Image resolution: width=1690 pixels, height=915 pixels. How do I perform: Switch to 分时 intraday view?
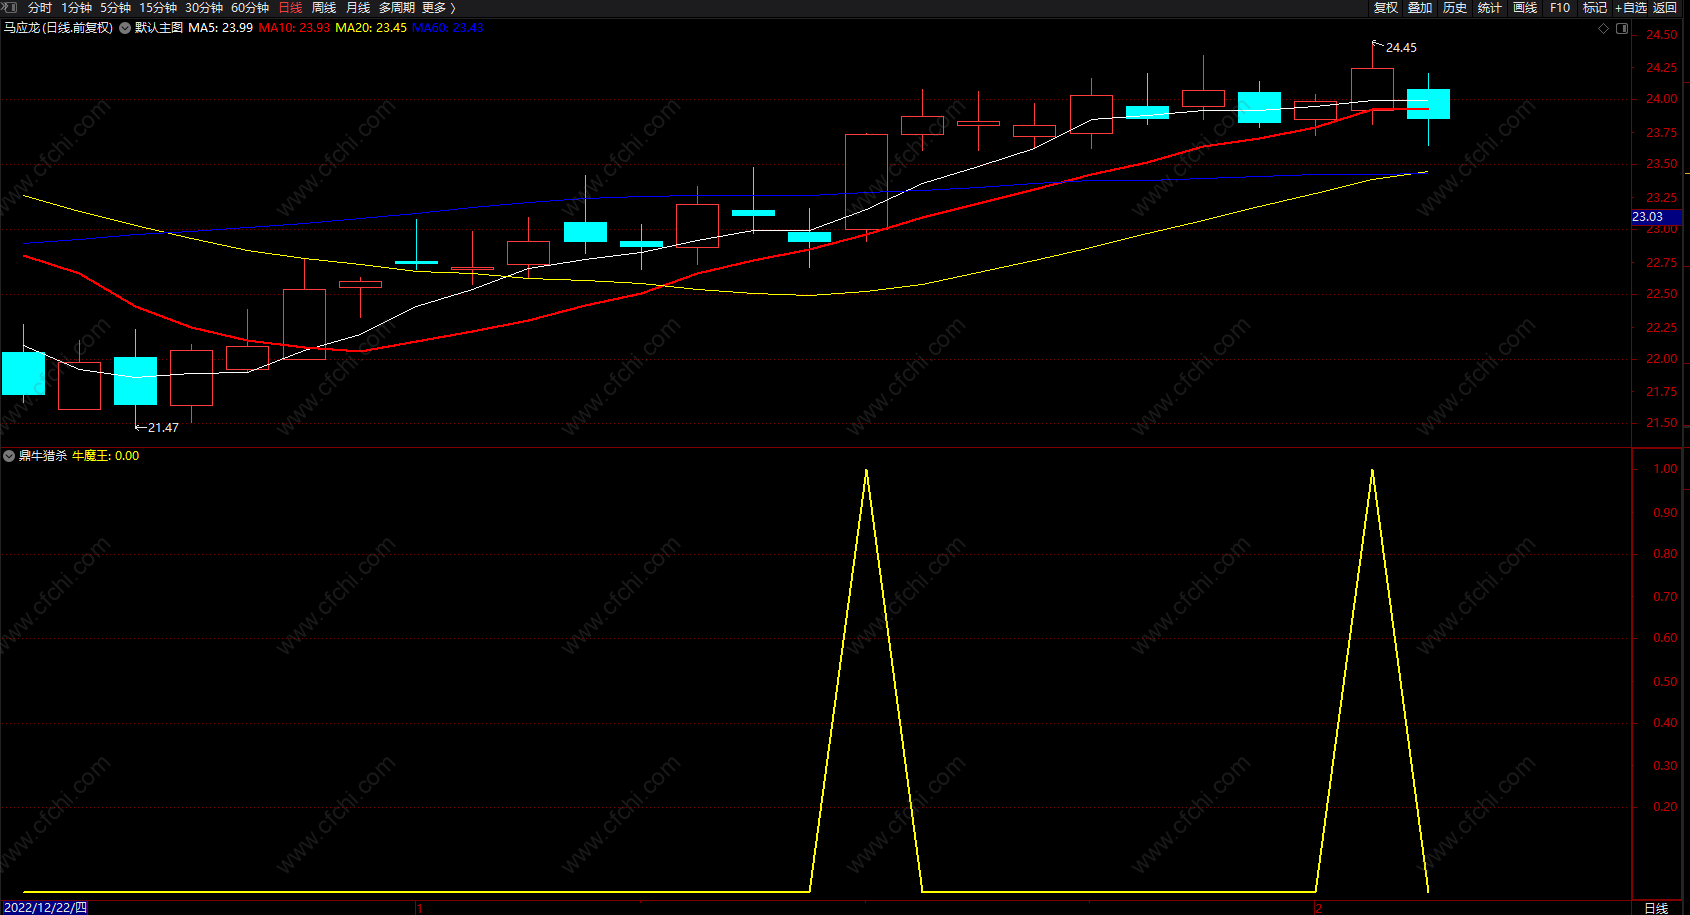[40, 8]
